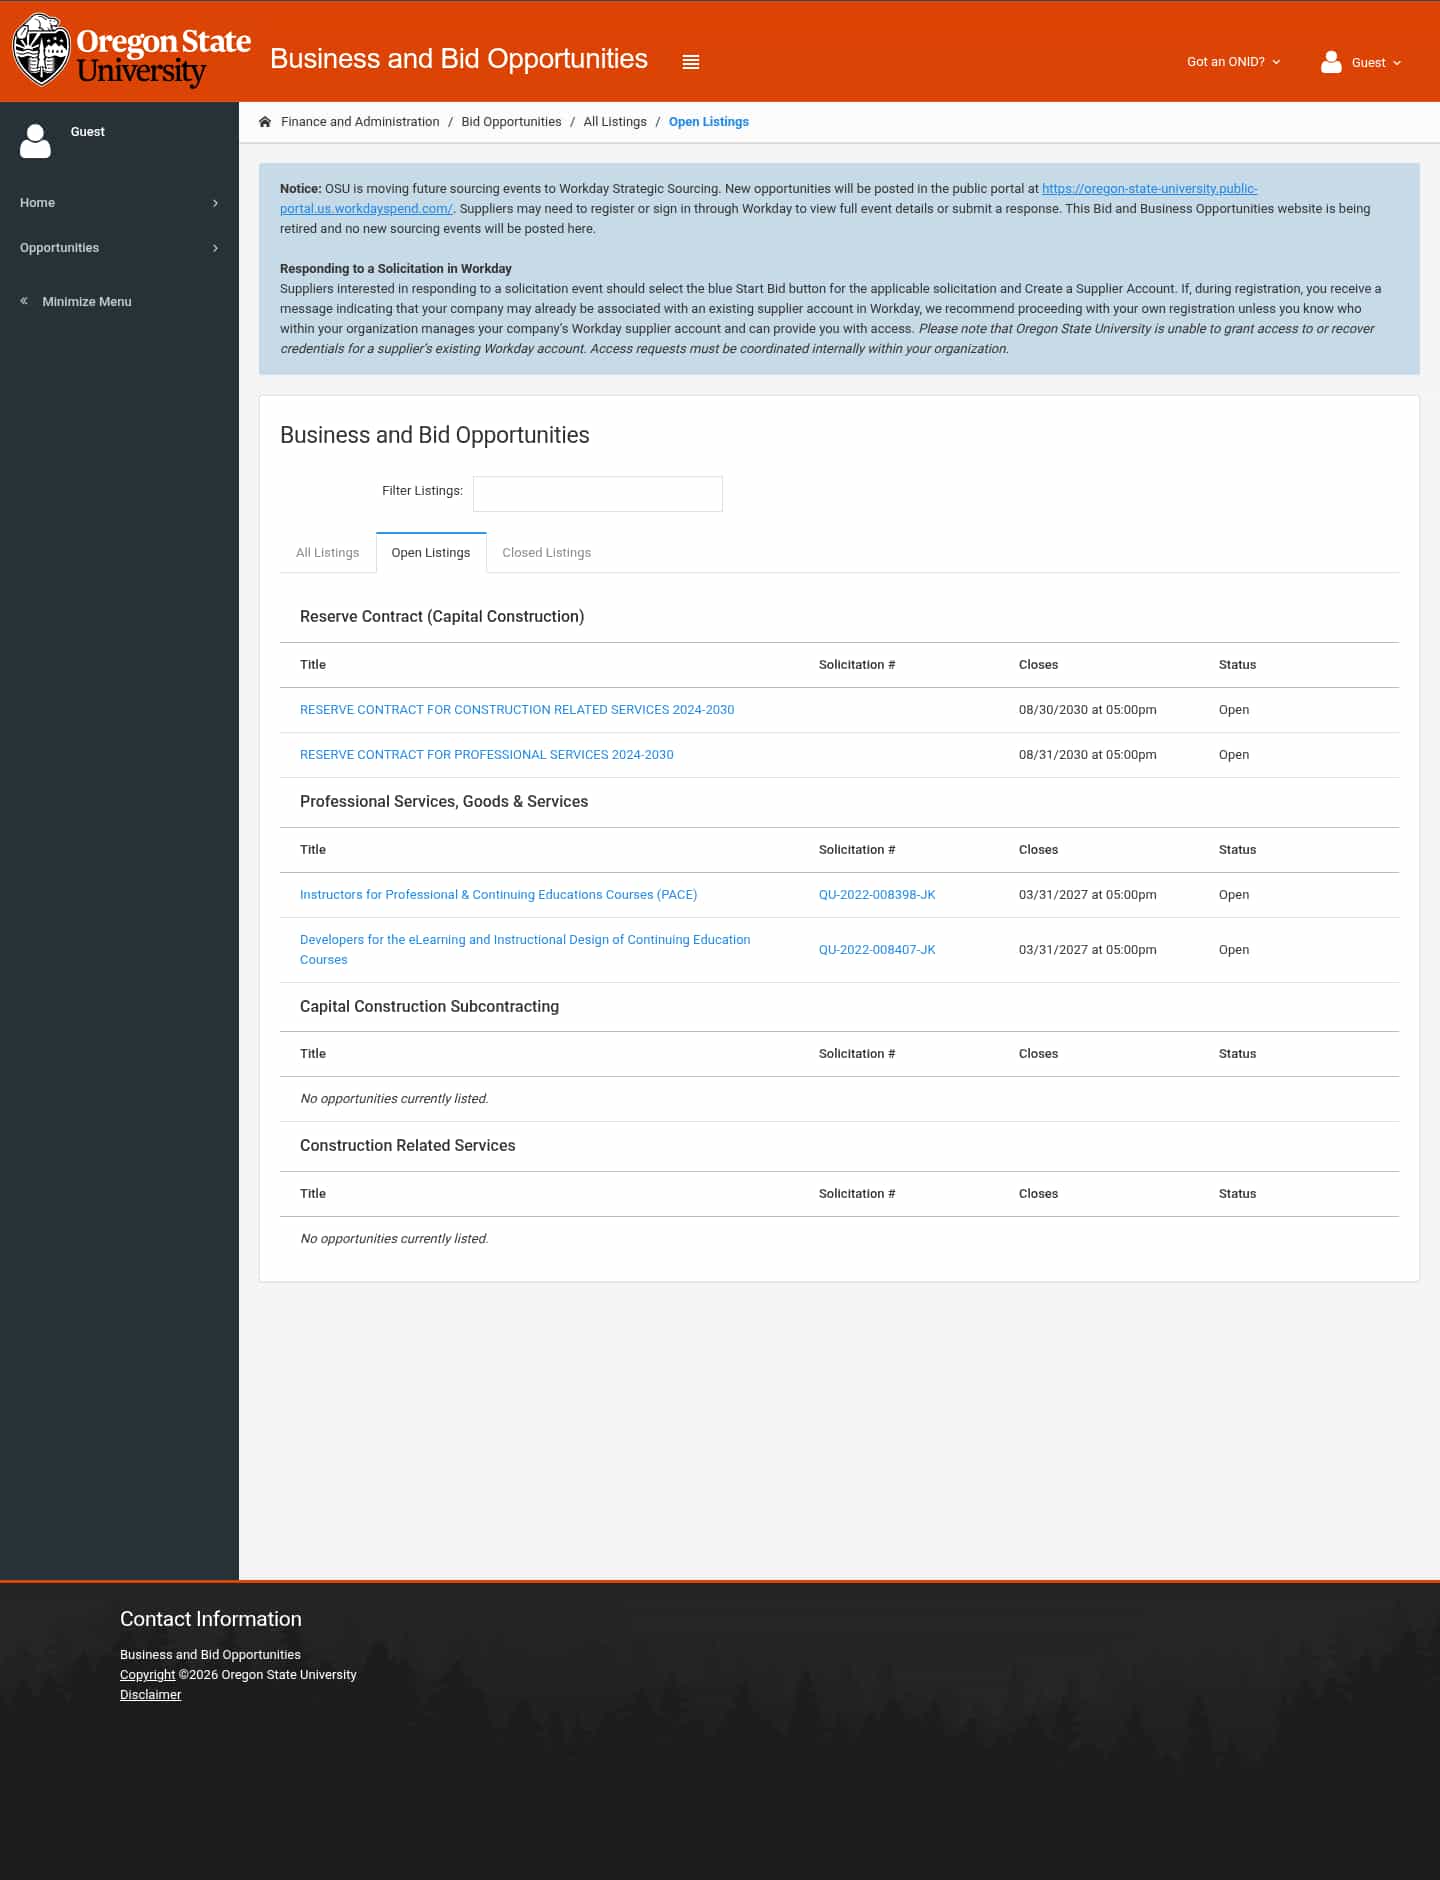Select Opportunities in the sidebar
This screenshot has width=1440, height=1880.
[59, 248]
